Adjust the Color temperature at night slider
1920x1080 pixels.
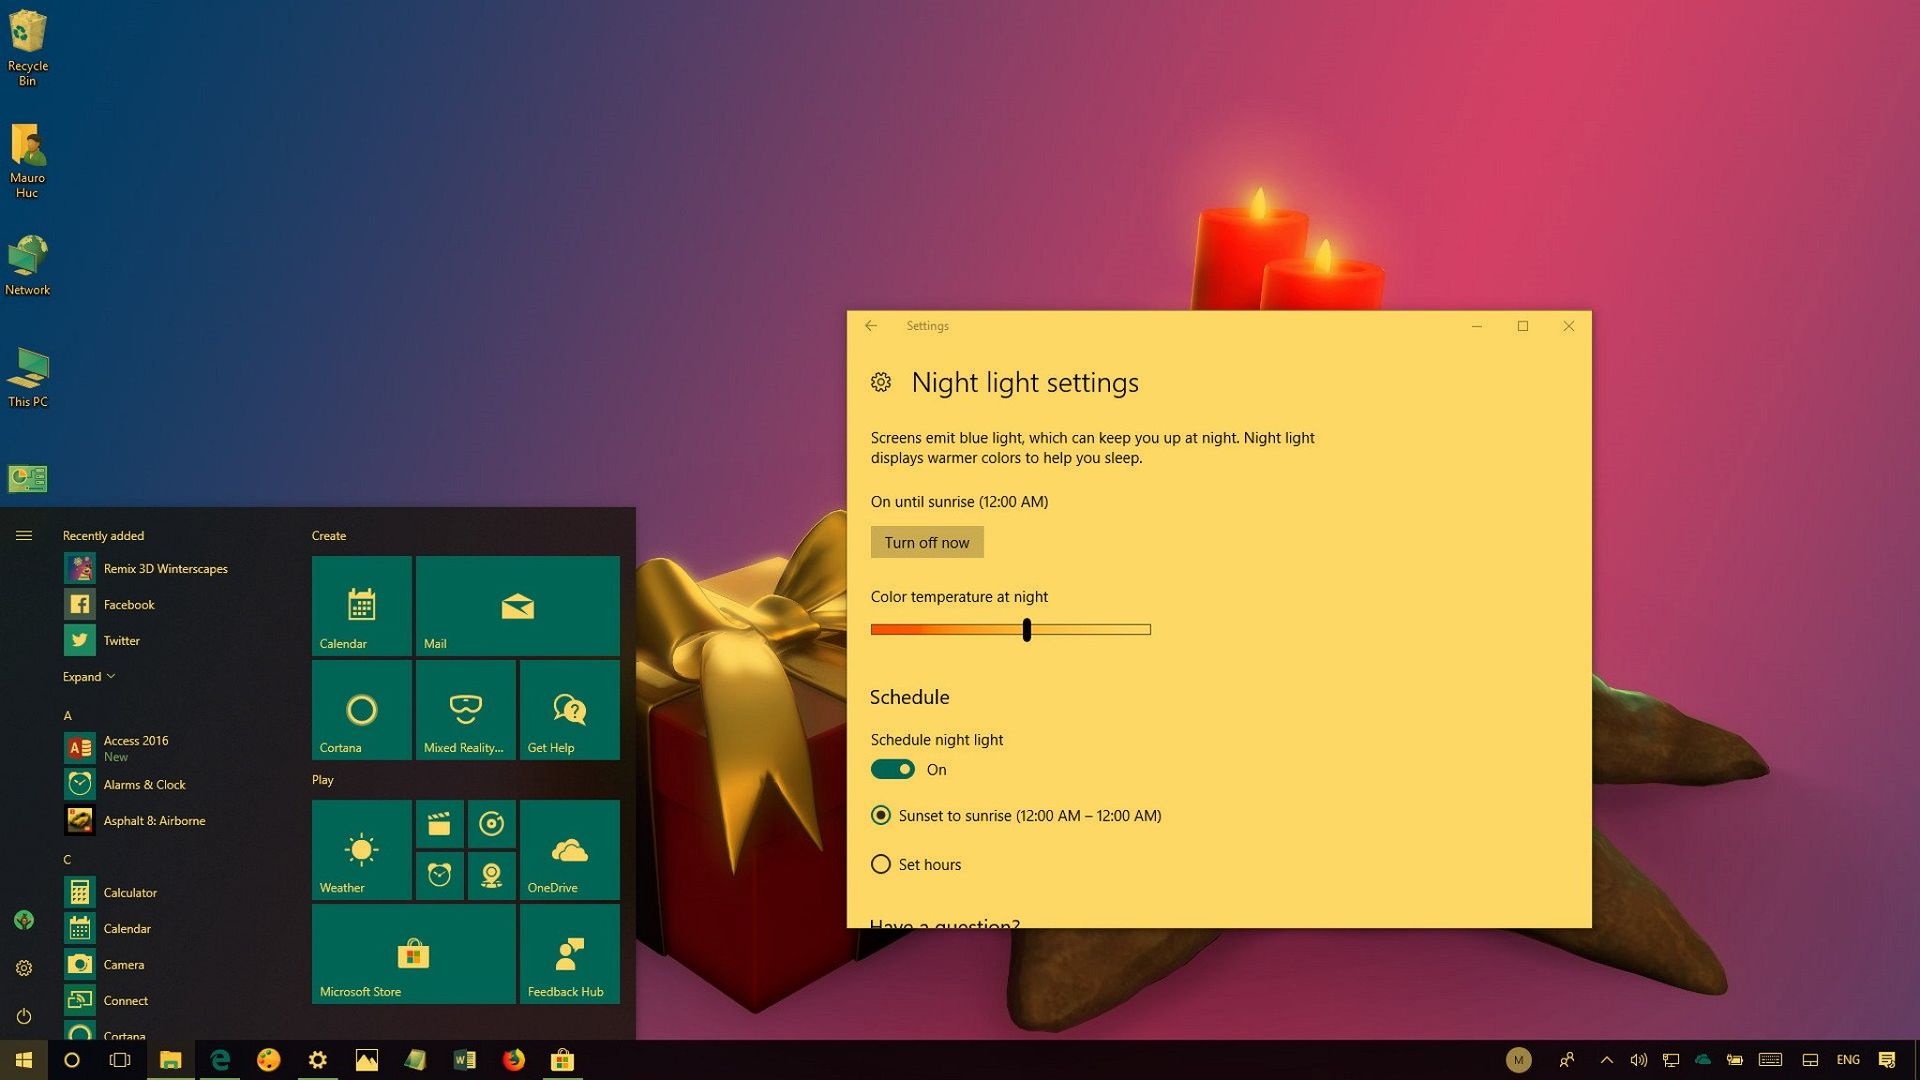coord(1027,629)
